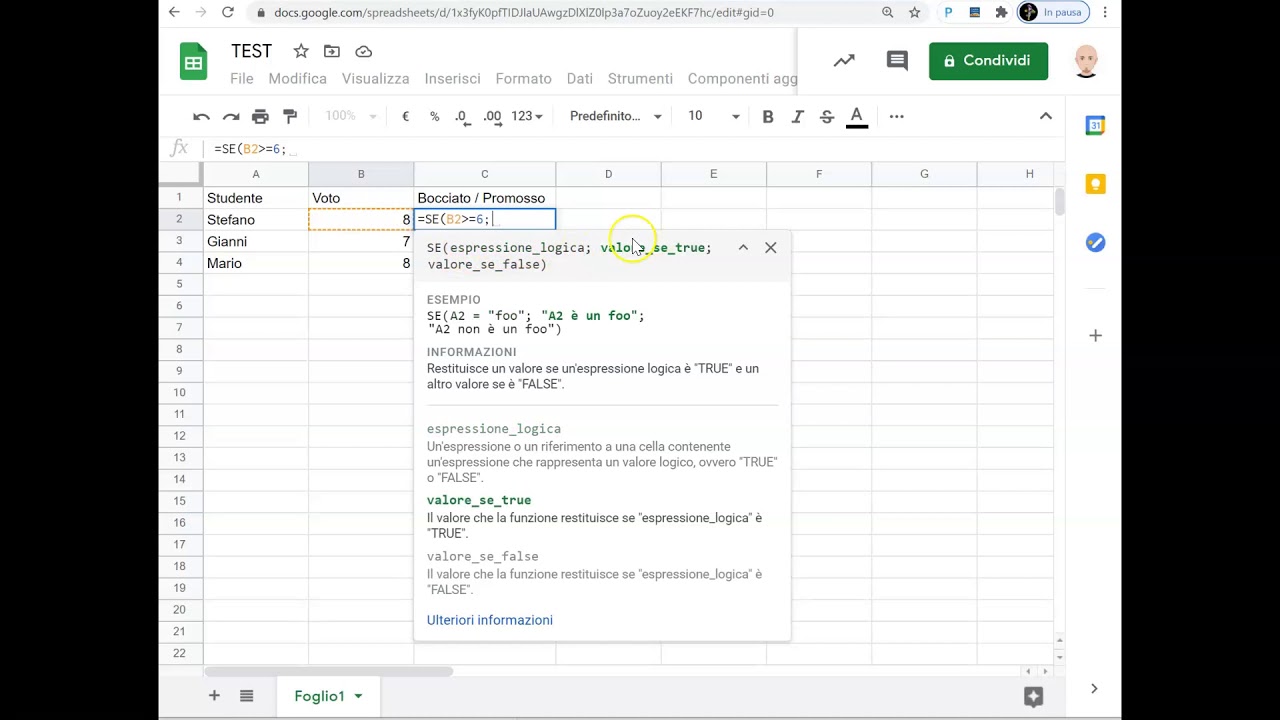Open the activity trend icon

(x=844, y=61)
